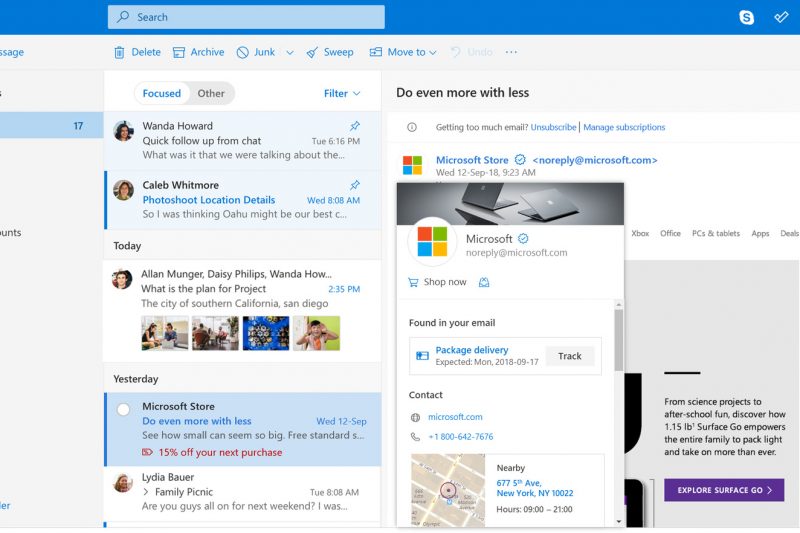Open the child photo thumbnail
Image resolution: width=800 pixels, height=533 pixels.
click(x=316, y=333)
